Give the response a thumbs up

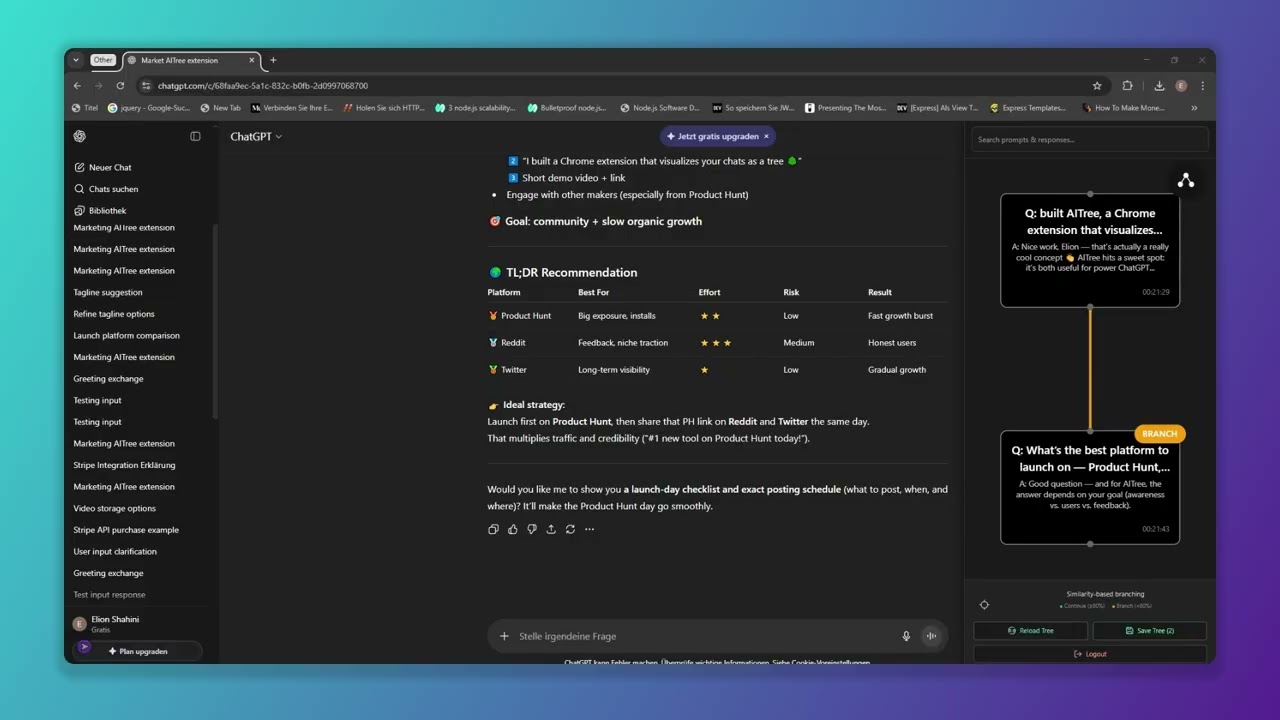coord(513,529)
